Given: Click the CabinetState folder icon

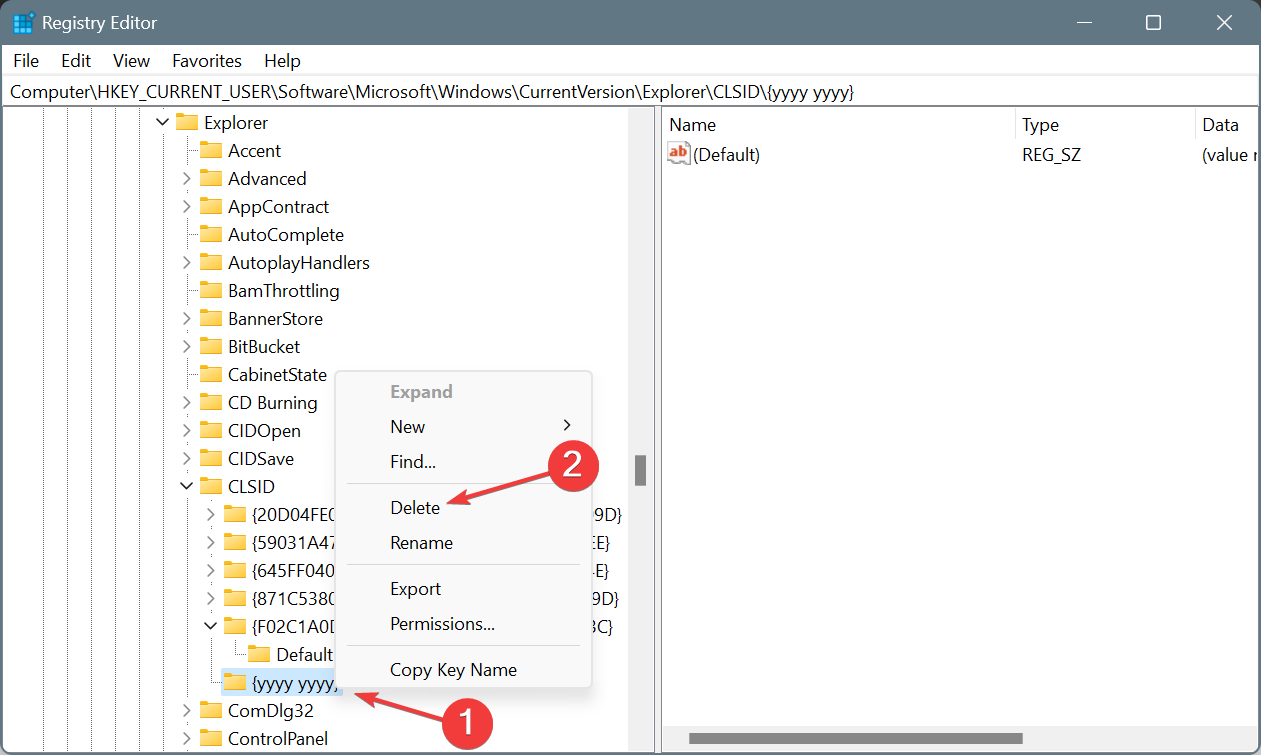Looking at the screenshot, I should [x=210, y=375].
